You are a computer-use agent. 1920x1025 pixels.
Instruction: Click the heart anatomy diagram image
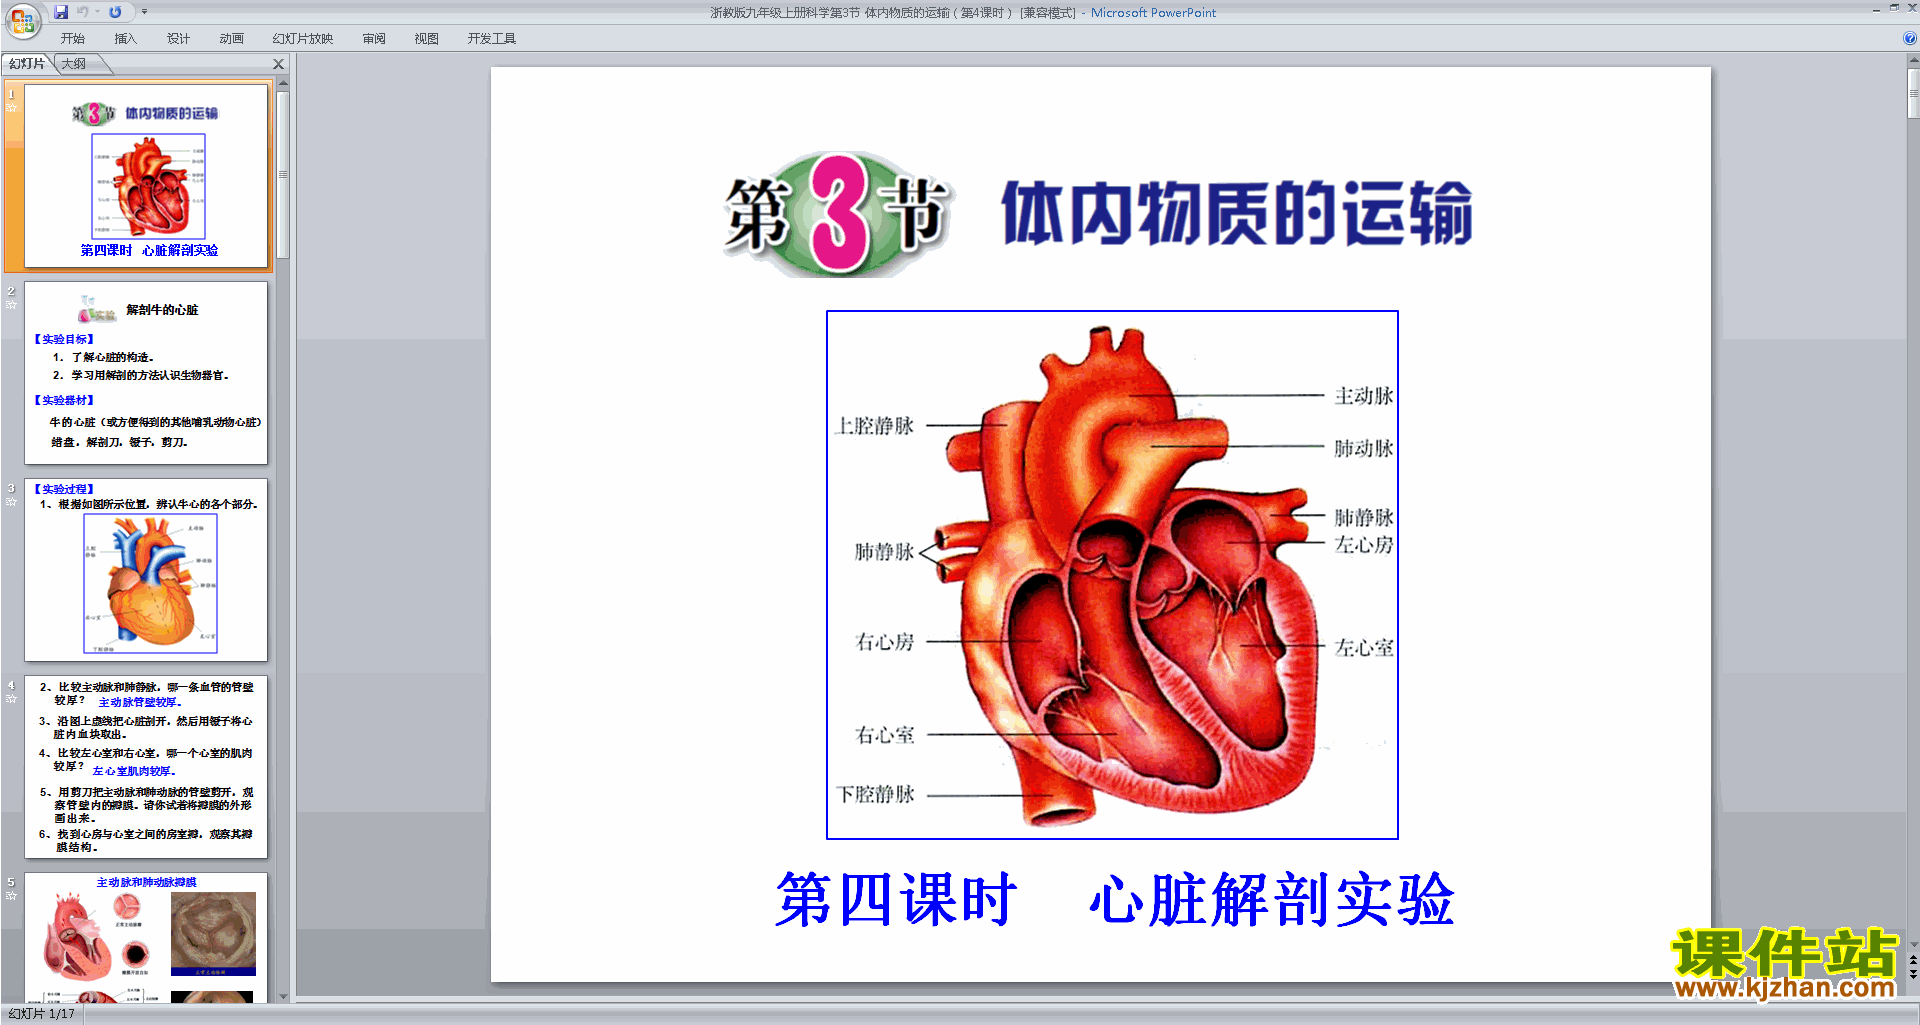(1112, 575)
